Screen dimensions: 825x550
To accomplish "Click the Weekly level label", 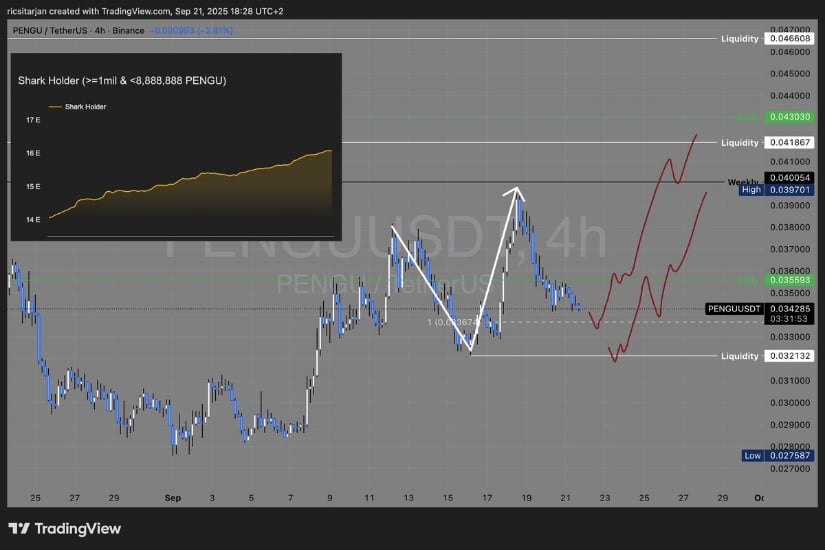I will 743,182.
